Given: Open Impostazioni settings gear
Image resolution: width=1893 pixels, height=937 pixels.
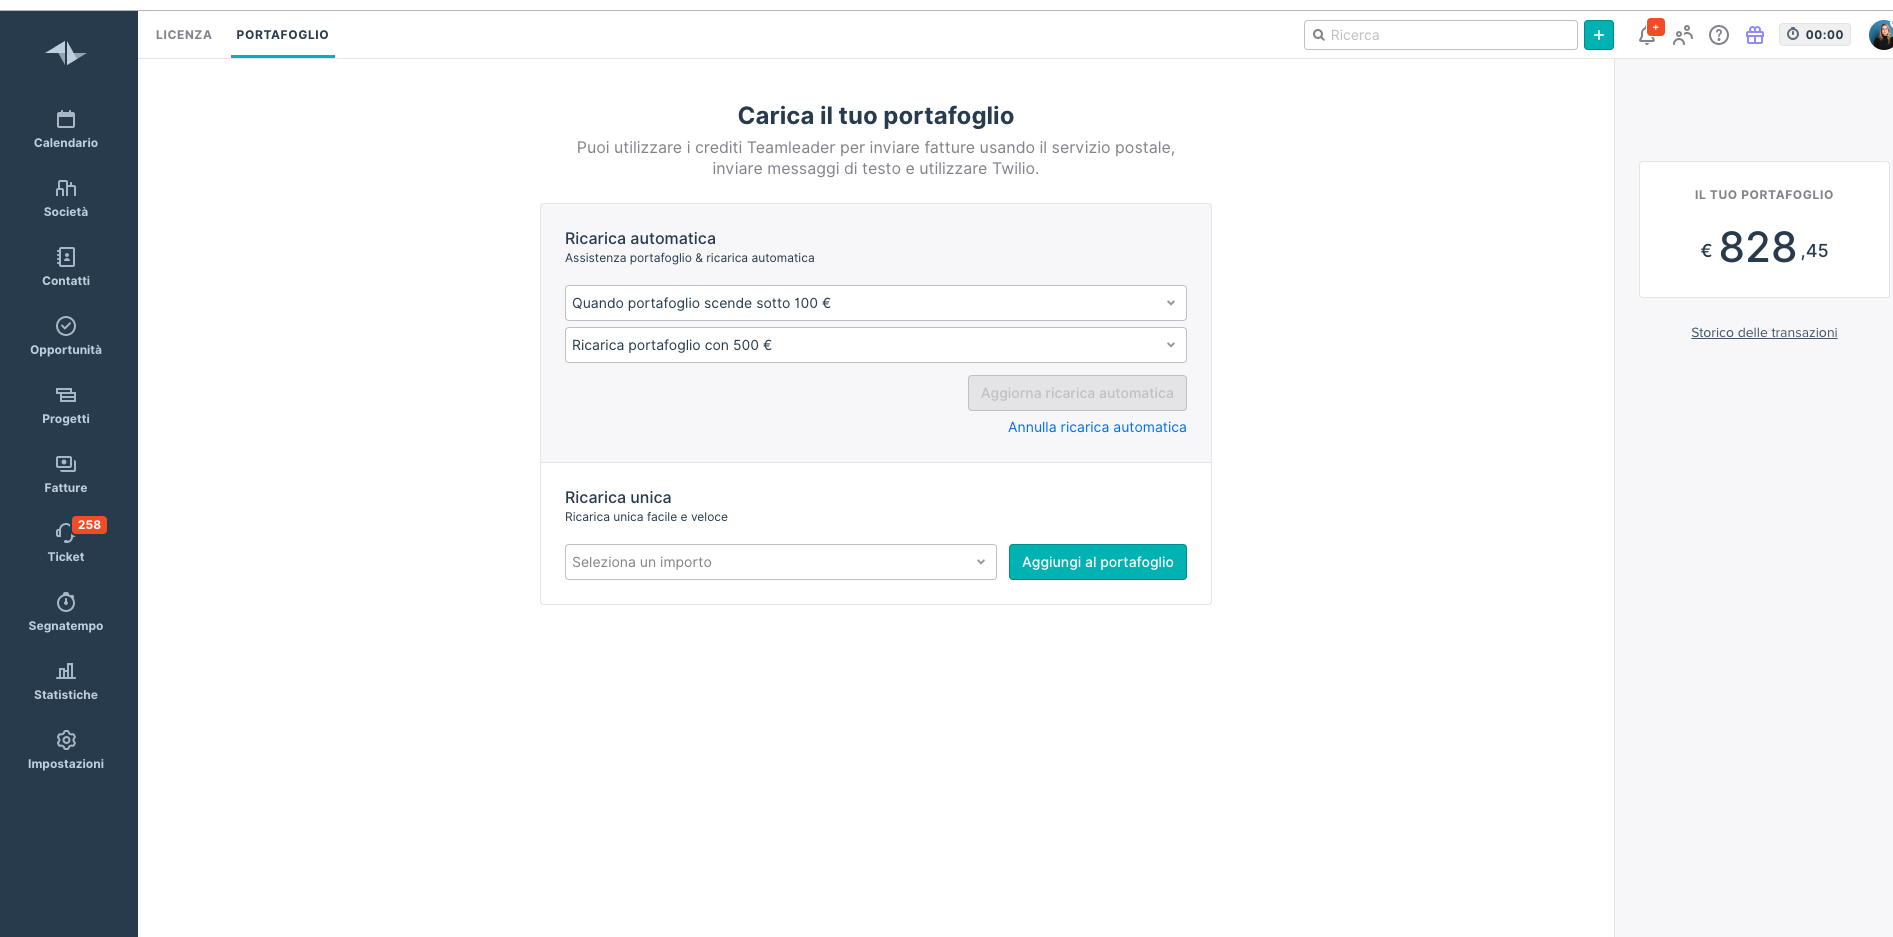Looking at the screenshot, I should point(66,751).
